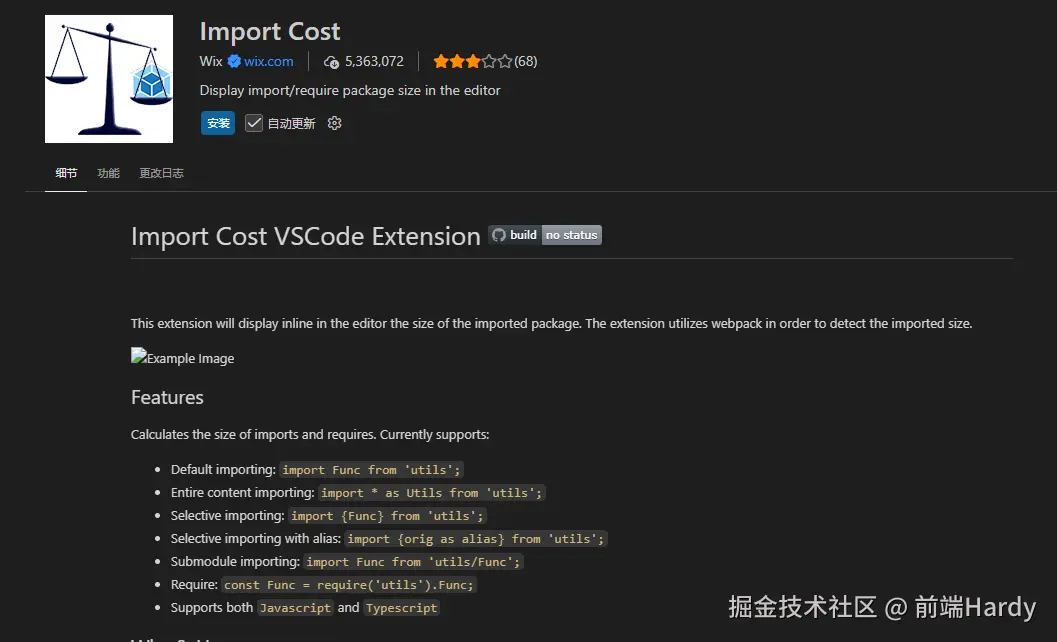Switch to the 细节 details tab

(x=66, y=173)
